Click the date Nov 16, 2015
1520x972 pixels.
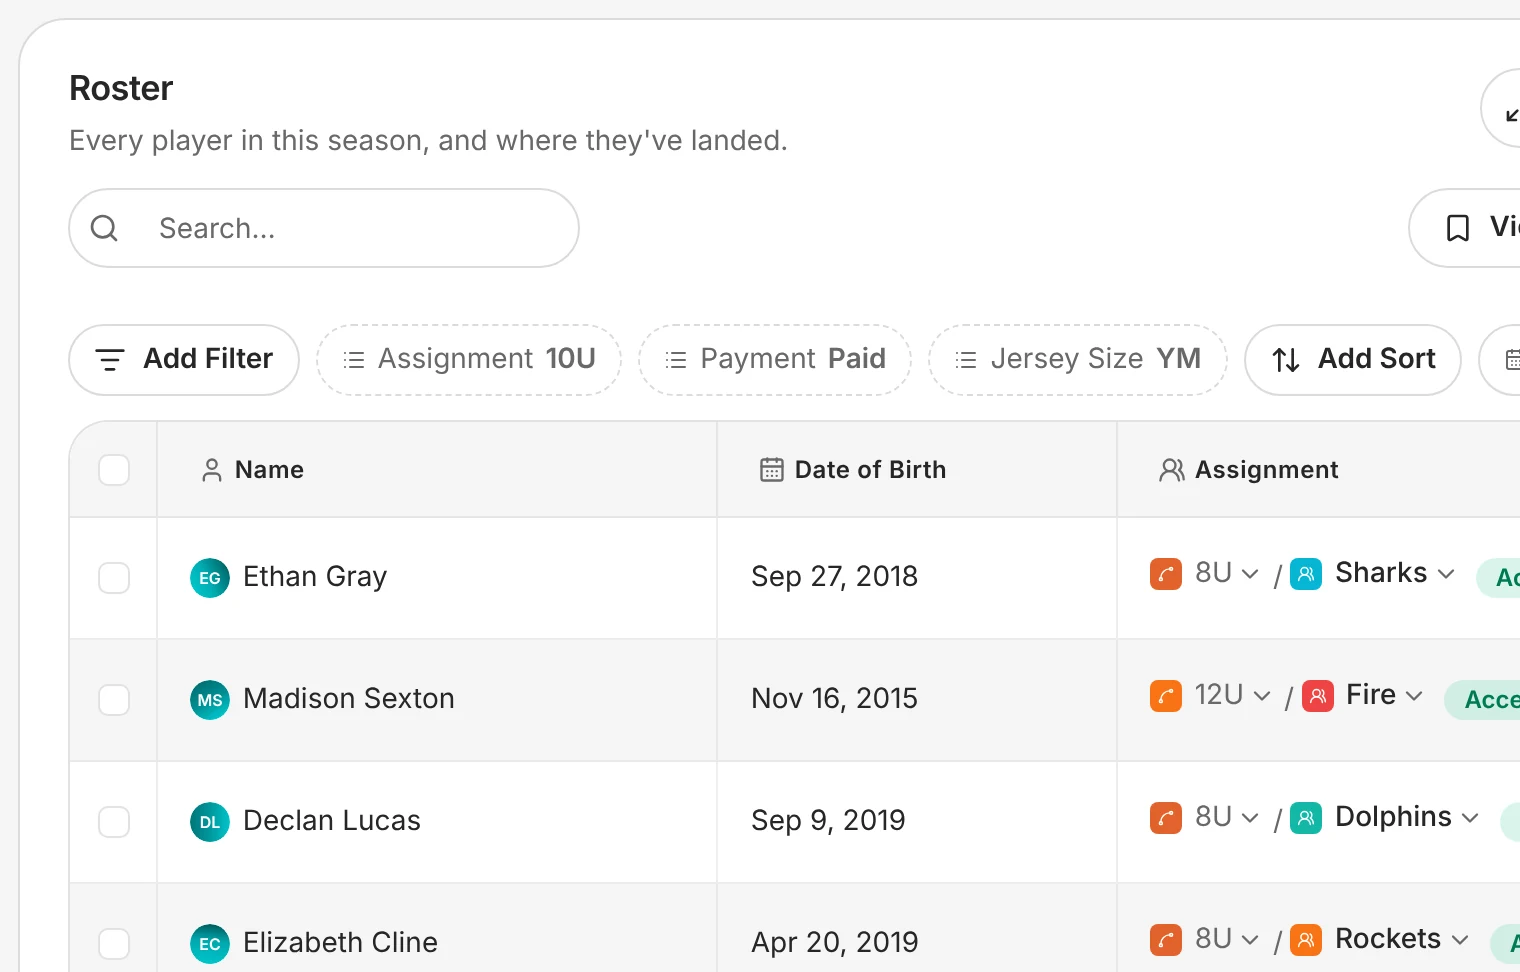(x=835, y=699)
